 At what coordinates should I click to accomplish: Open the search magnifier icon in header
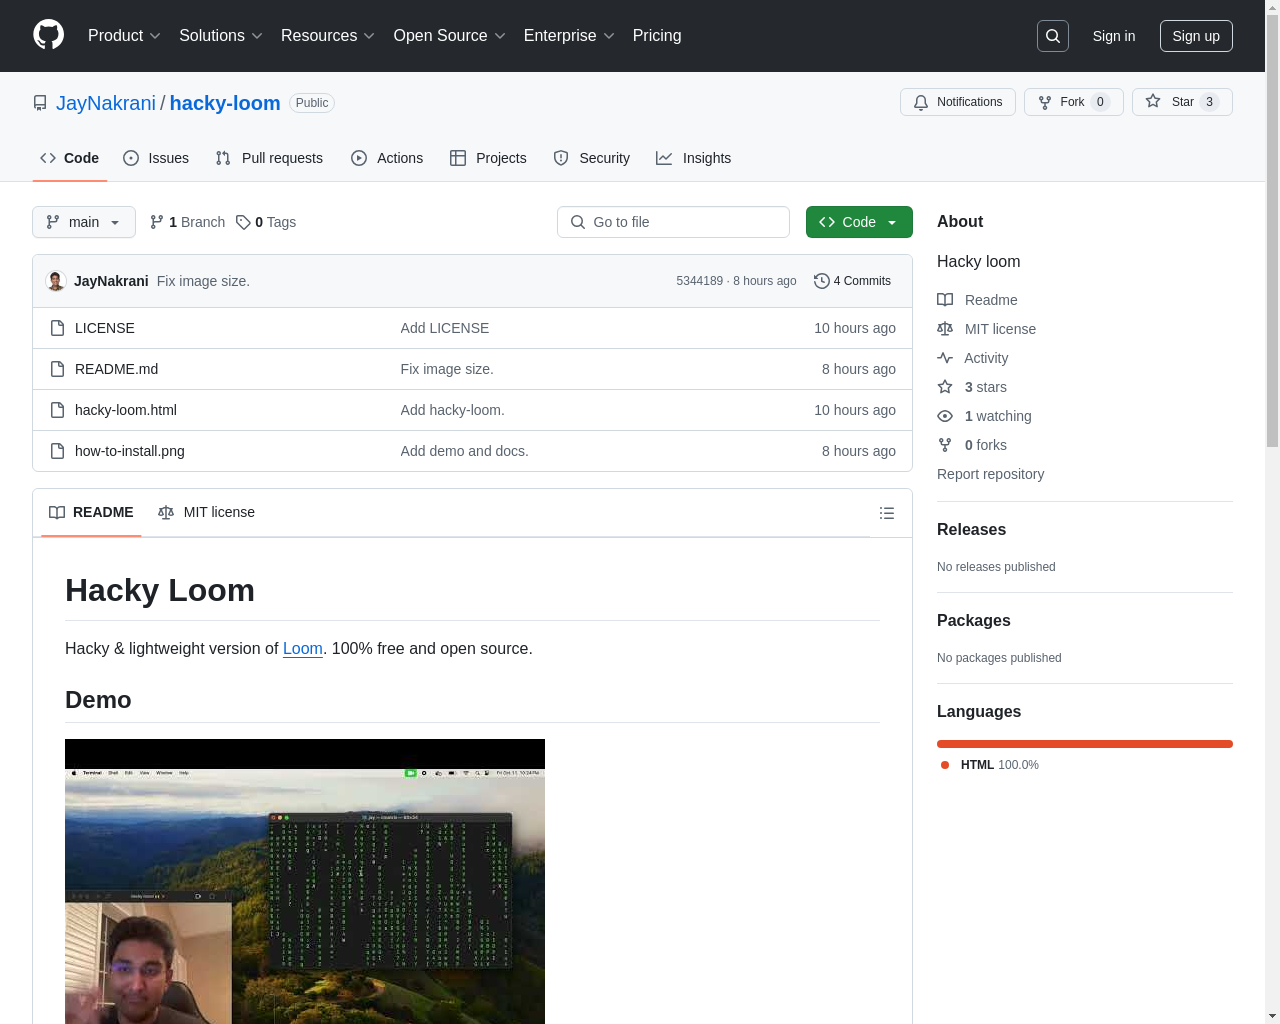pyautogui.click(x=1053, y=36)
